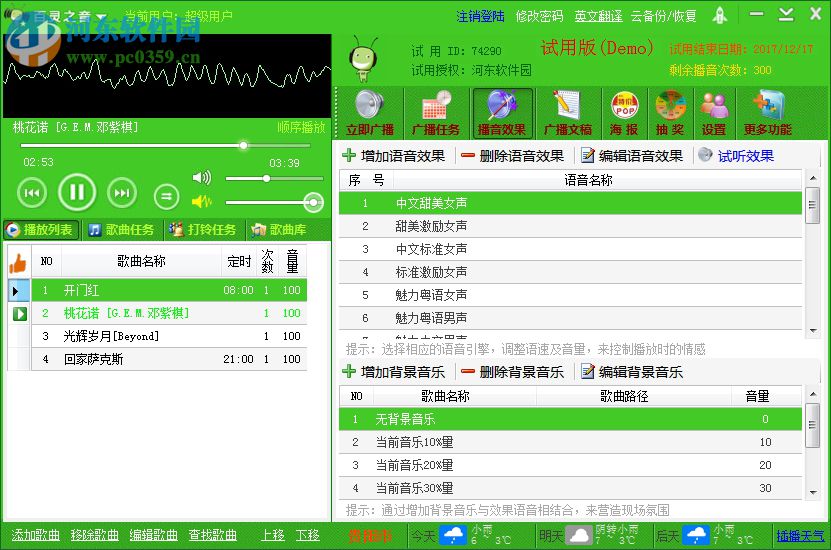Viewport: 831px width, 550px height.
Task: Select voice 魅力粤语男声
Action: click(570, 318)
